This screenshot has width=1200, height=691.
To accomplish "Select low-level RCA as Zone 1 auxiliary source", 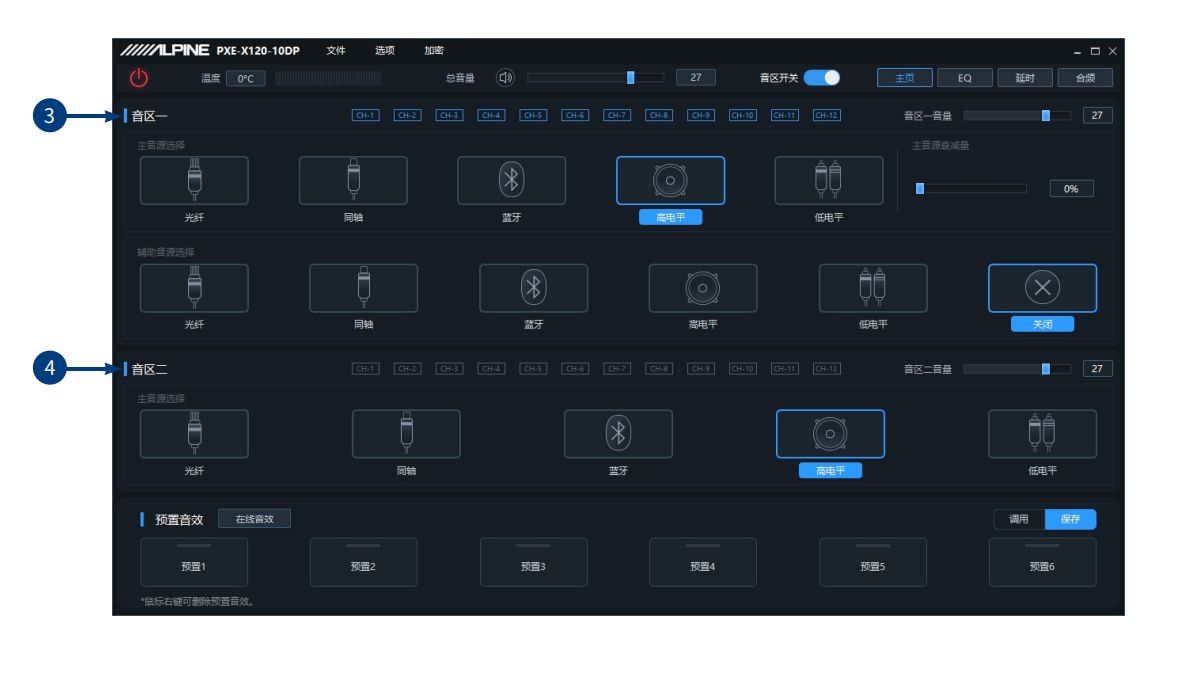I will (873, 288).
